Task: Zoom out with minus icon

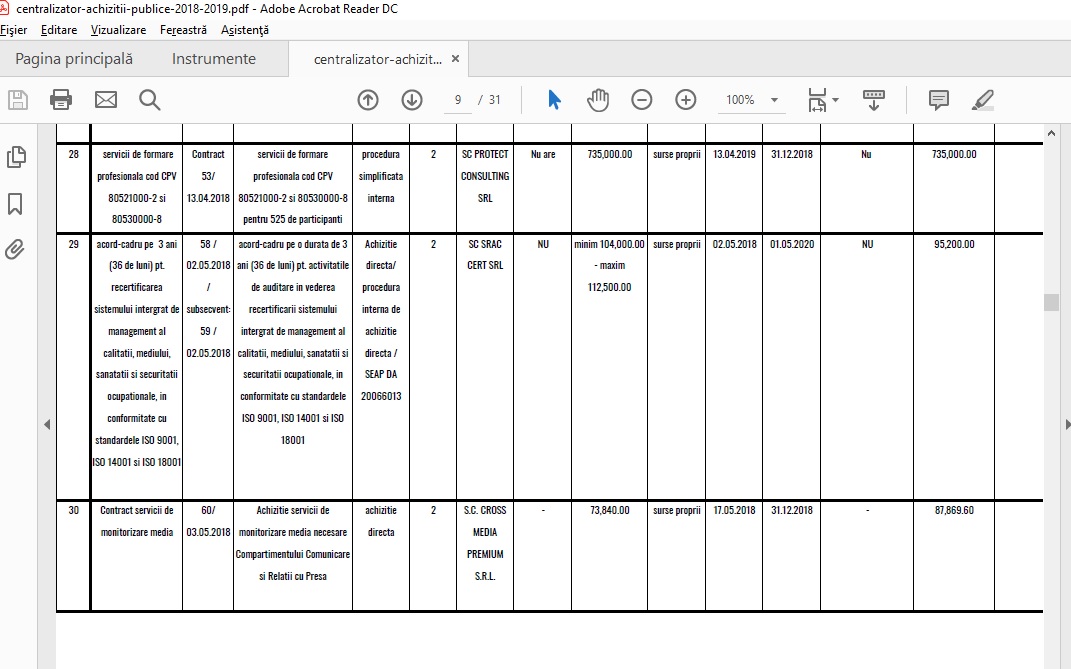Action: click(x=641, y=100)
